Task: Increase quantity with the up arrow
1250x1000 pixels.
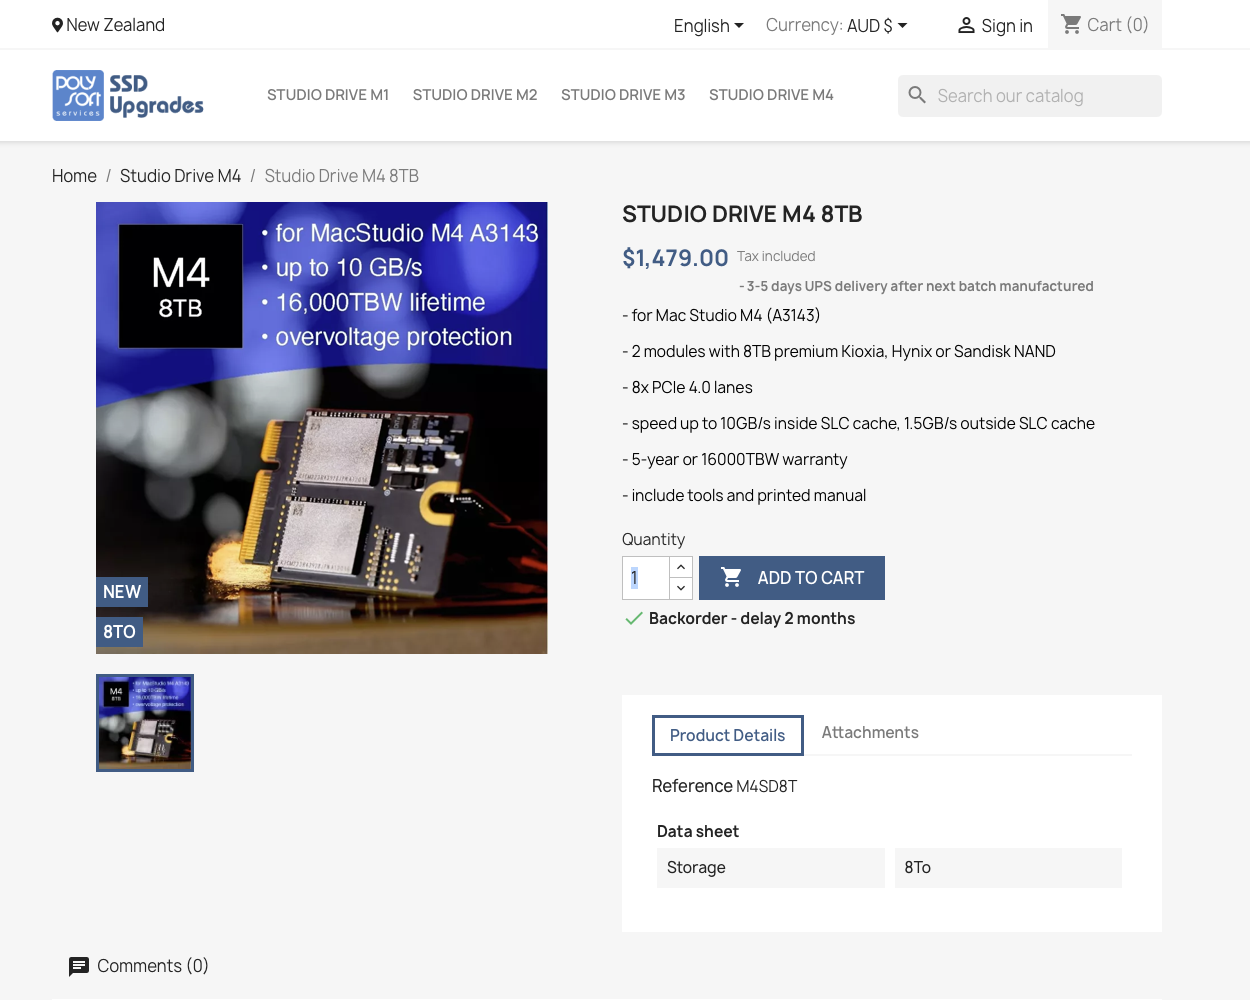Action: [x=681, y=567]
